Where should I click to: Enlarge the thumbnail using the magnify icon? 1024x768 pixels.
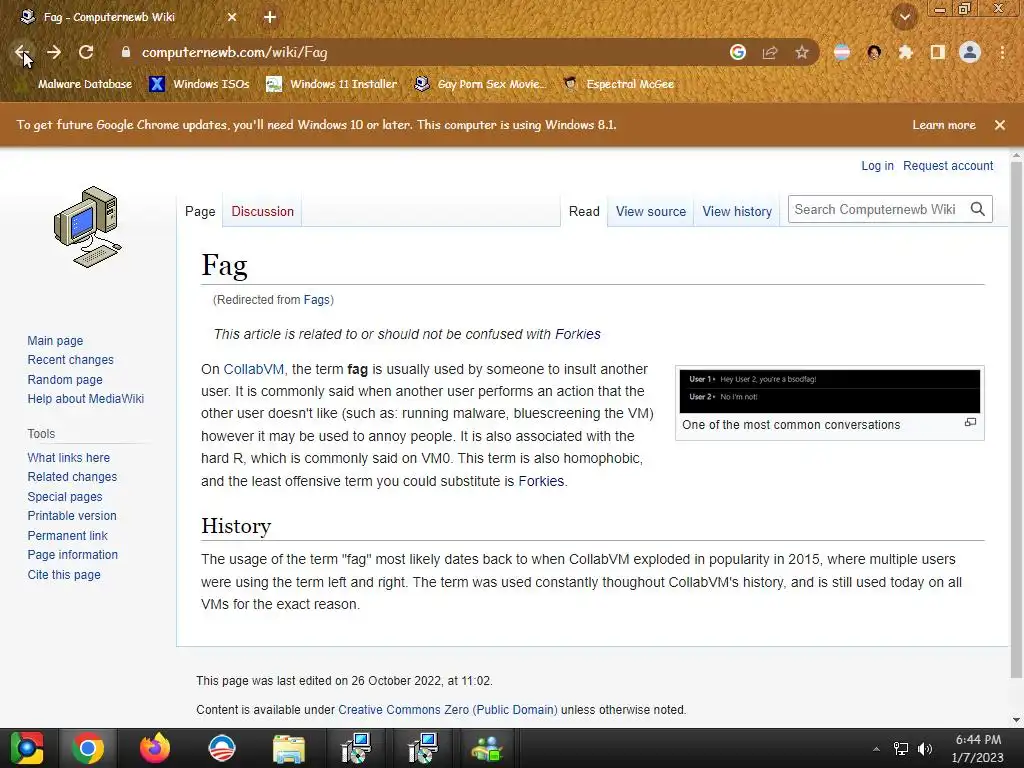point(970,423)
